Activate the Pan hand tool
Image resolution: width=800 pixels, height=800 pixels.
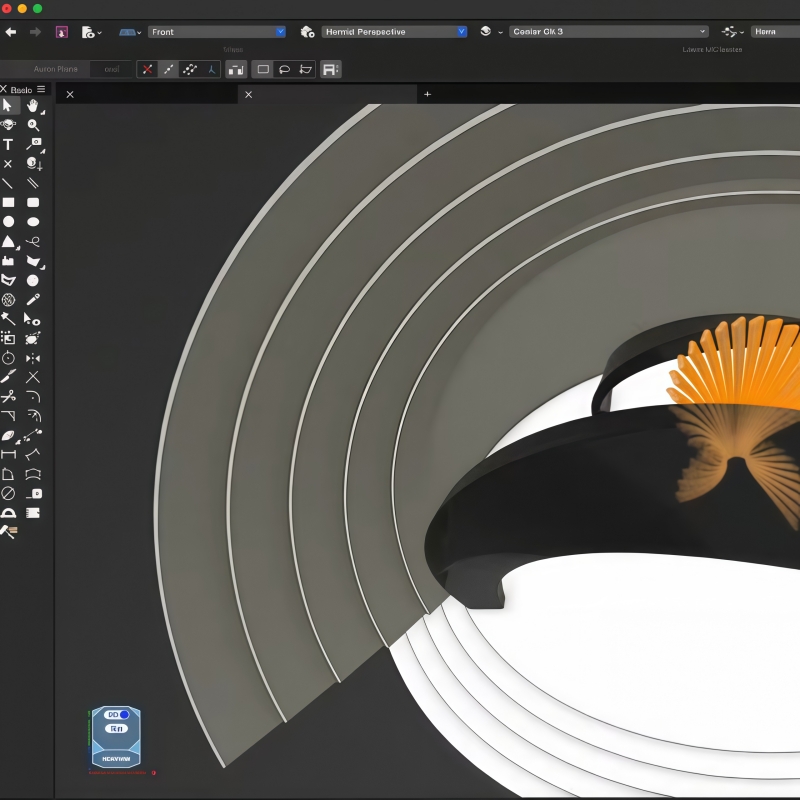(x=33, y=106)
